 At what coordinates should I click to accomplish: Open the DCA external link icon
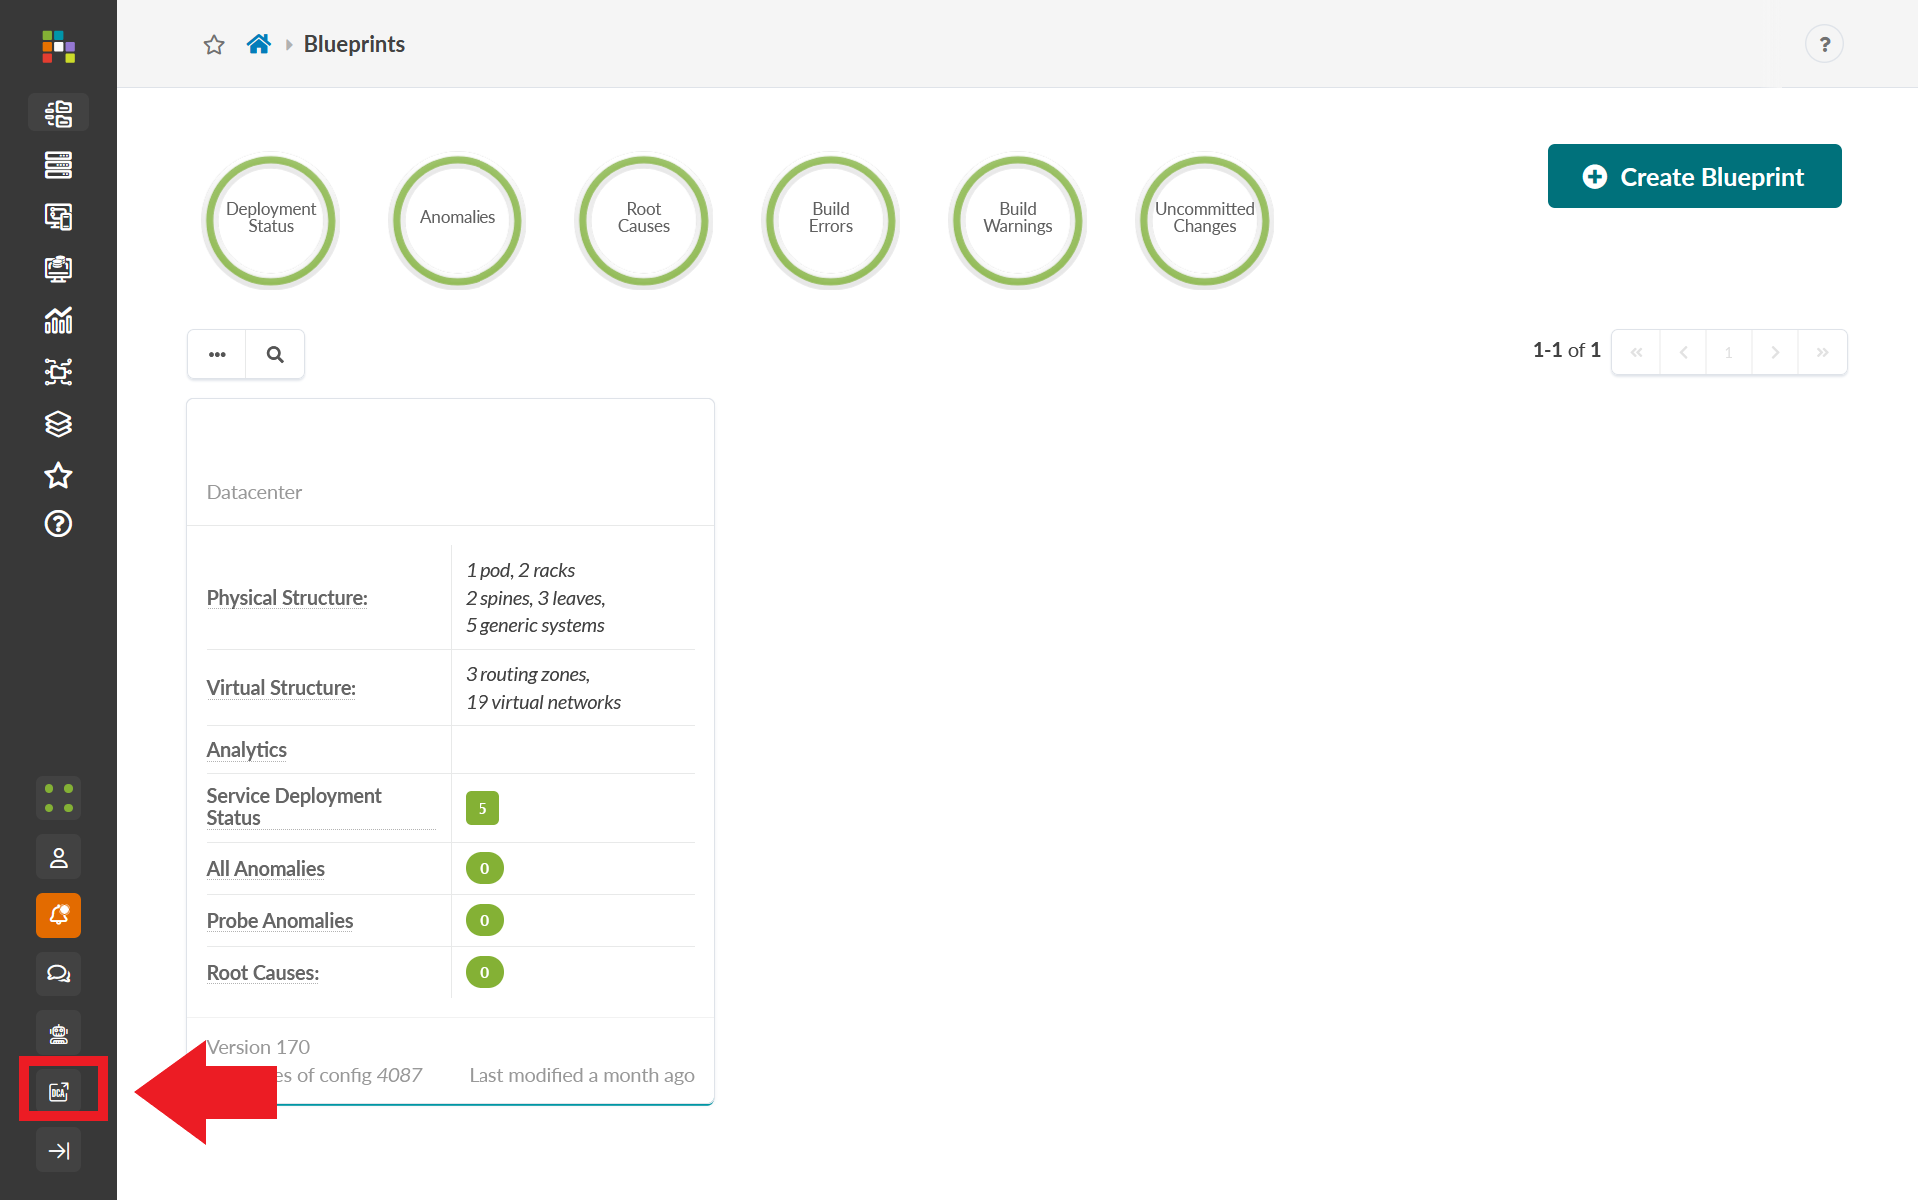[x=58, y=1091]
